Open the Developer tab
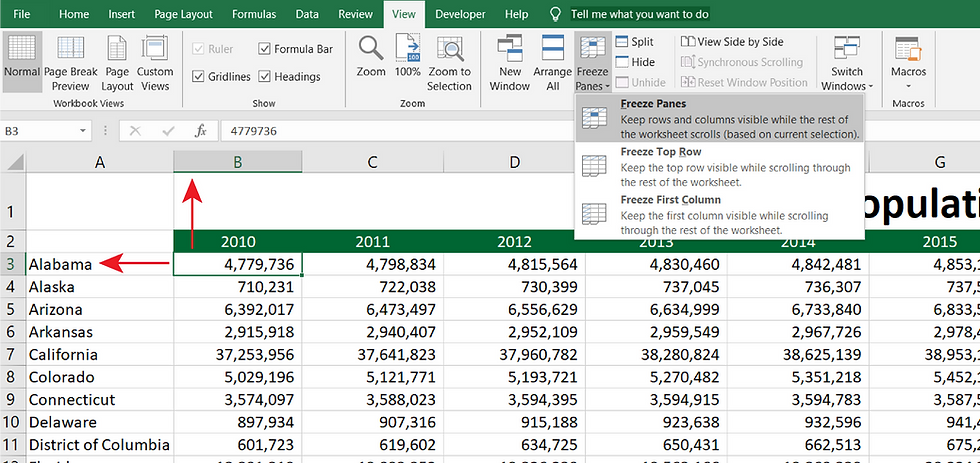The height and width of the screenshot is (463, 980). (x=460, y=14)
